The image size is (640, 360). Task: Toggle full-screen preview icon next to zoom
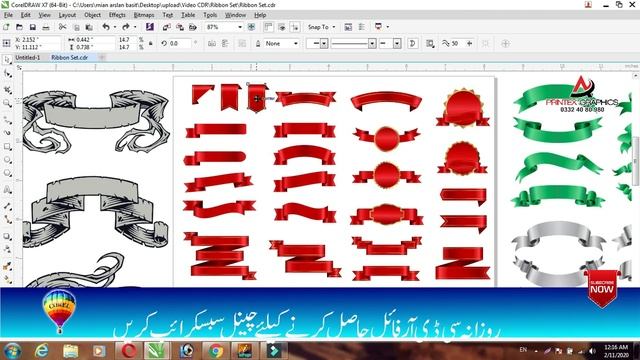tap(252, 27)
